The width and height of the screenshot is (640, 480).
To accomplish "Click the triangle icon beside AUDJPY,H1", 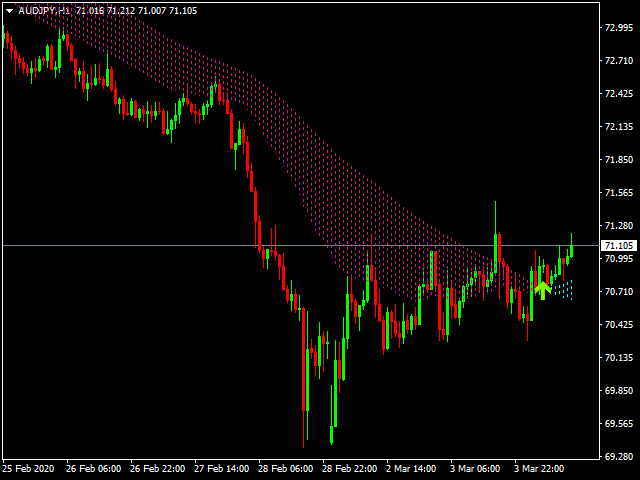I will 9,10.
